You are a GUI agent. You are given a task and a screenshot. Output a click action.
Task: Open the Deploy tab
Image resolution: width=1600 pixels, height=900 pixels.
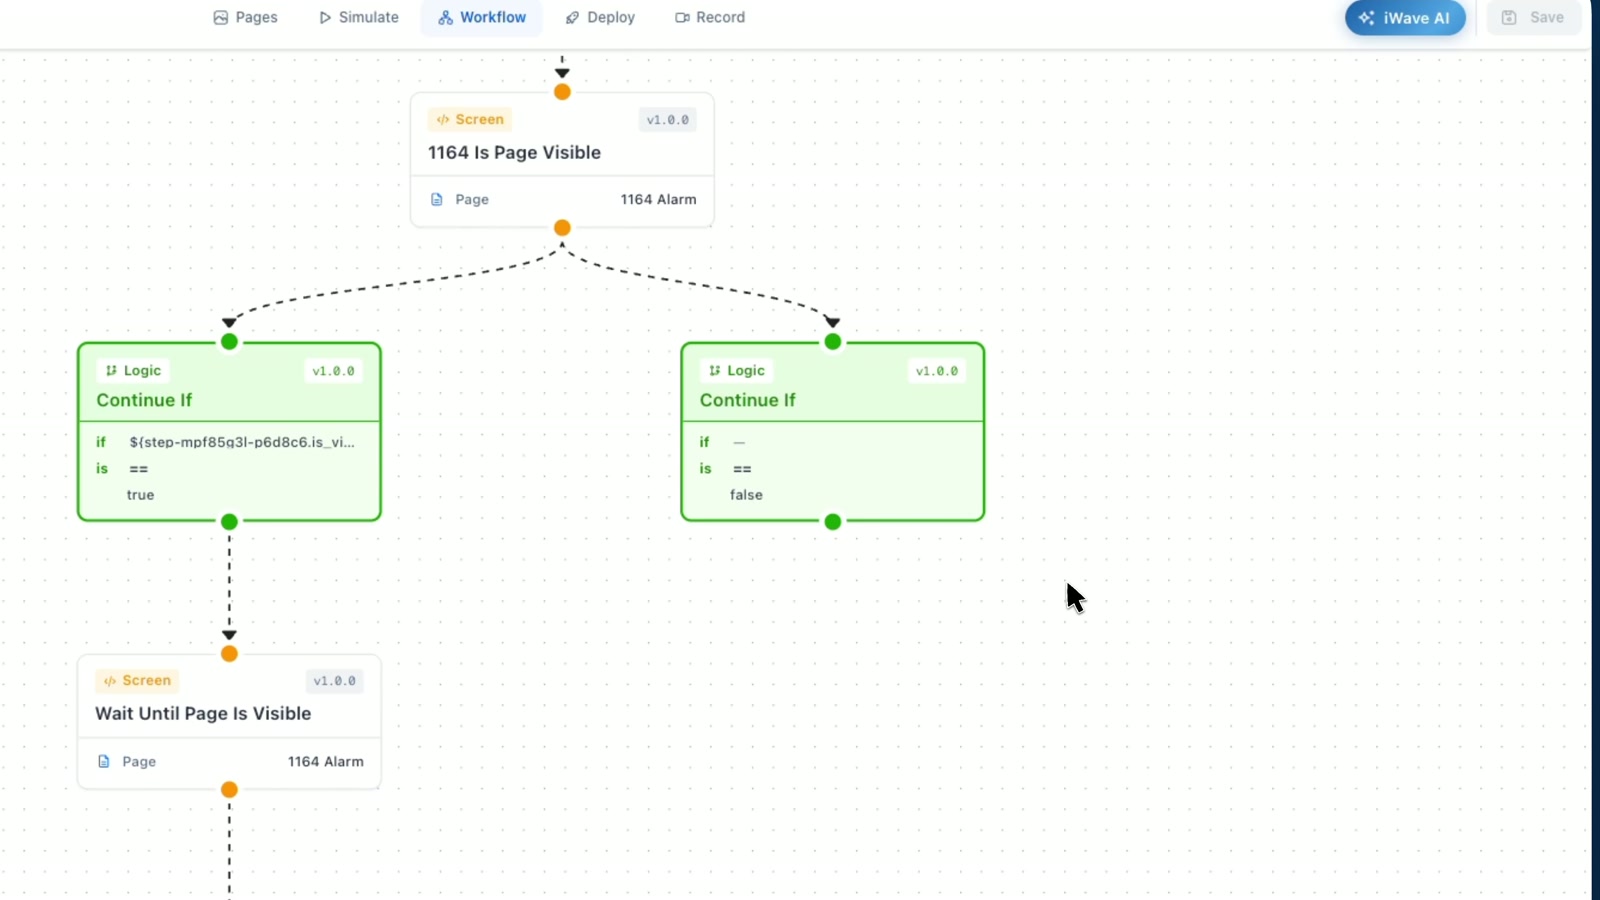coord(600,17)
